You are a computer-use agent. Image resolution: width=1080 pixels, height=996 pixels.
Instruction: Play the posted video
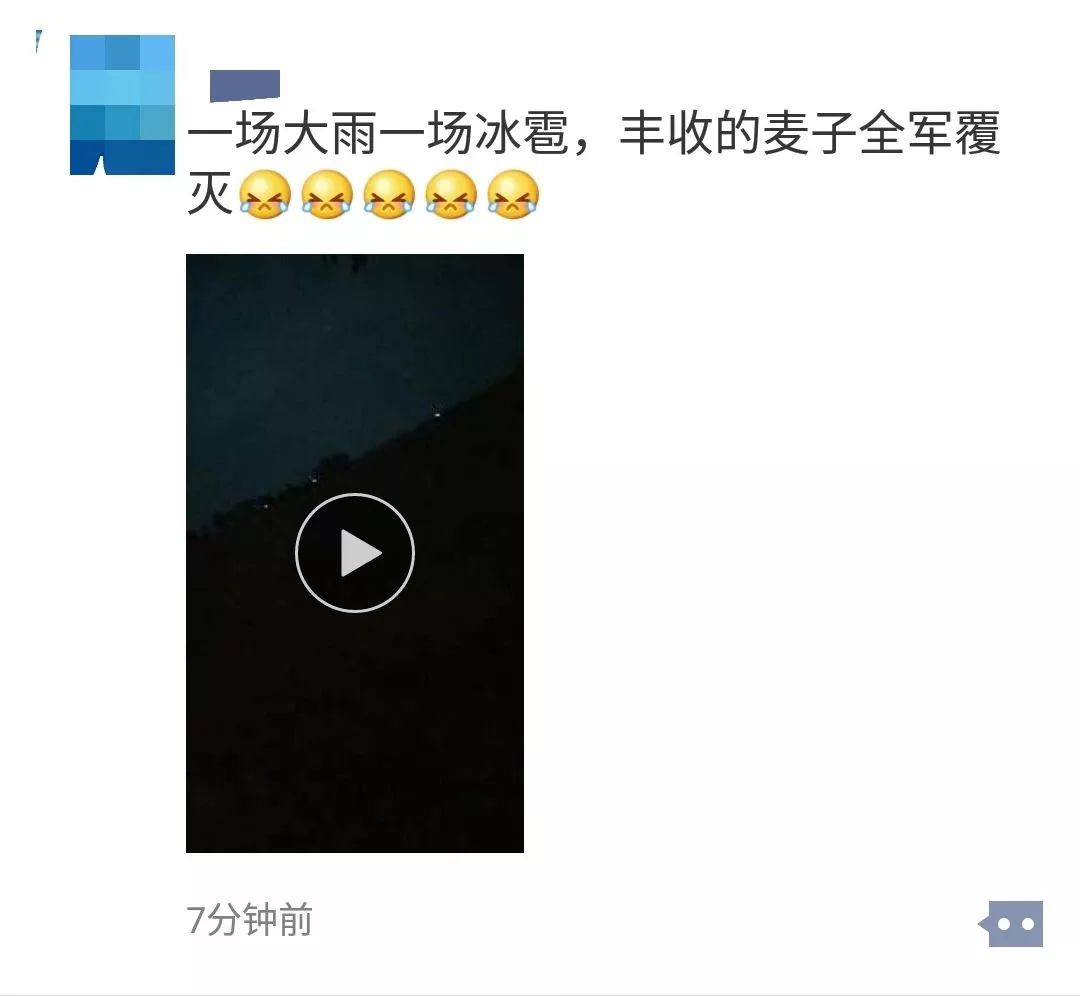[355, 552]
